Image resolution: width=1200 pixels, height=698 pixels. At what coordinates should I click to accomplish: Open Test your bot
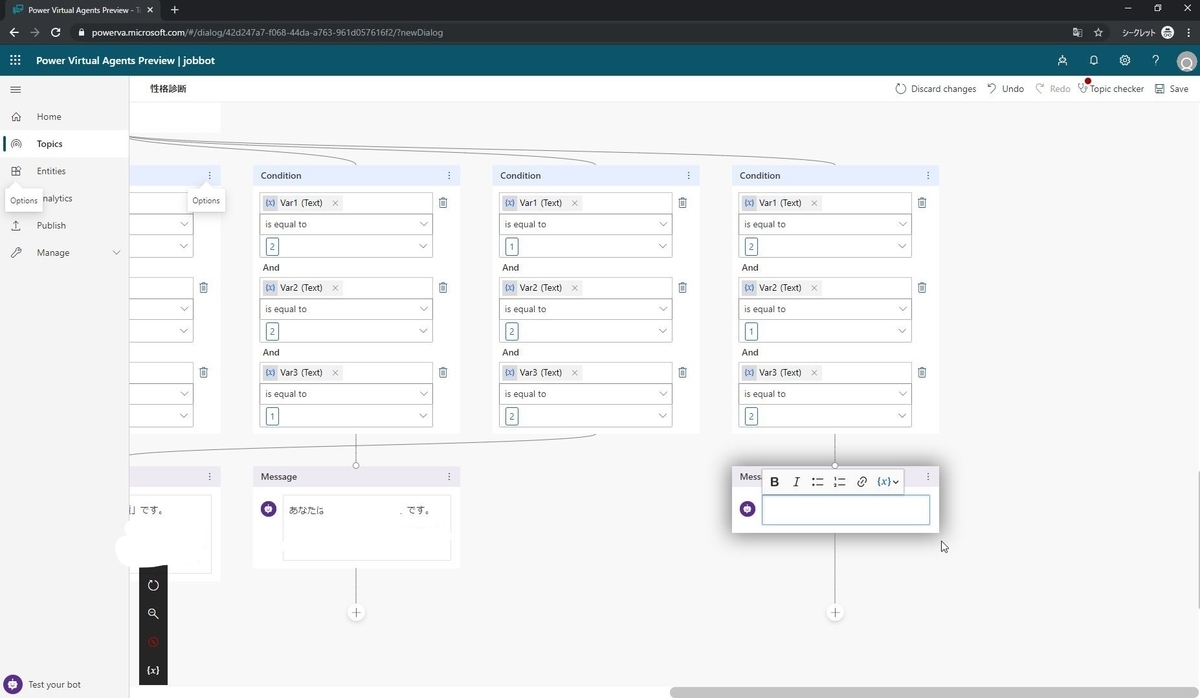pos(44,685)
